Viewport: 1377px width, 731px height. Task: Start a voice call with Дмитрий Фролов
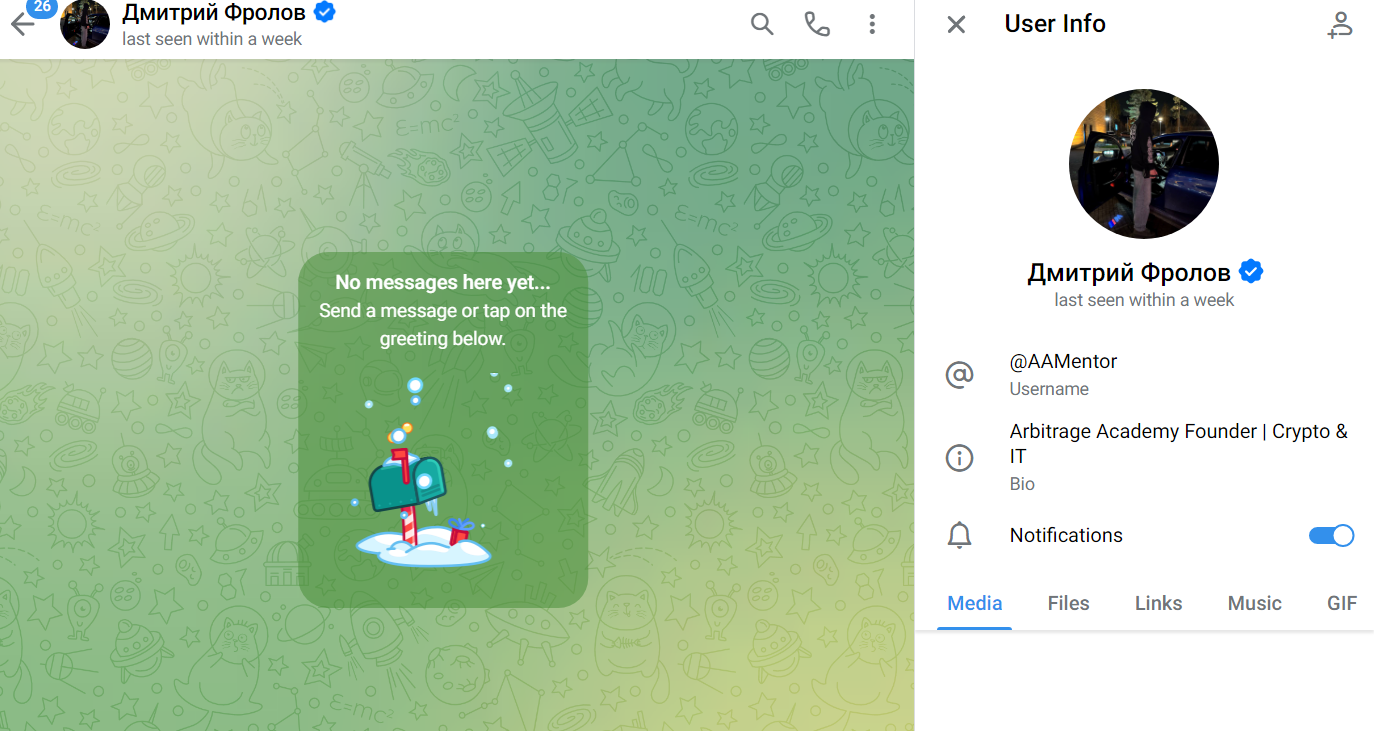[x=817, y=24]
